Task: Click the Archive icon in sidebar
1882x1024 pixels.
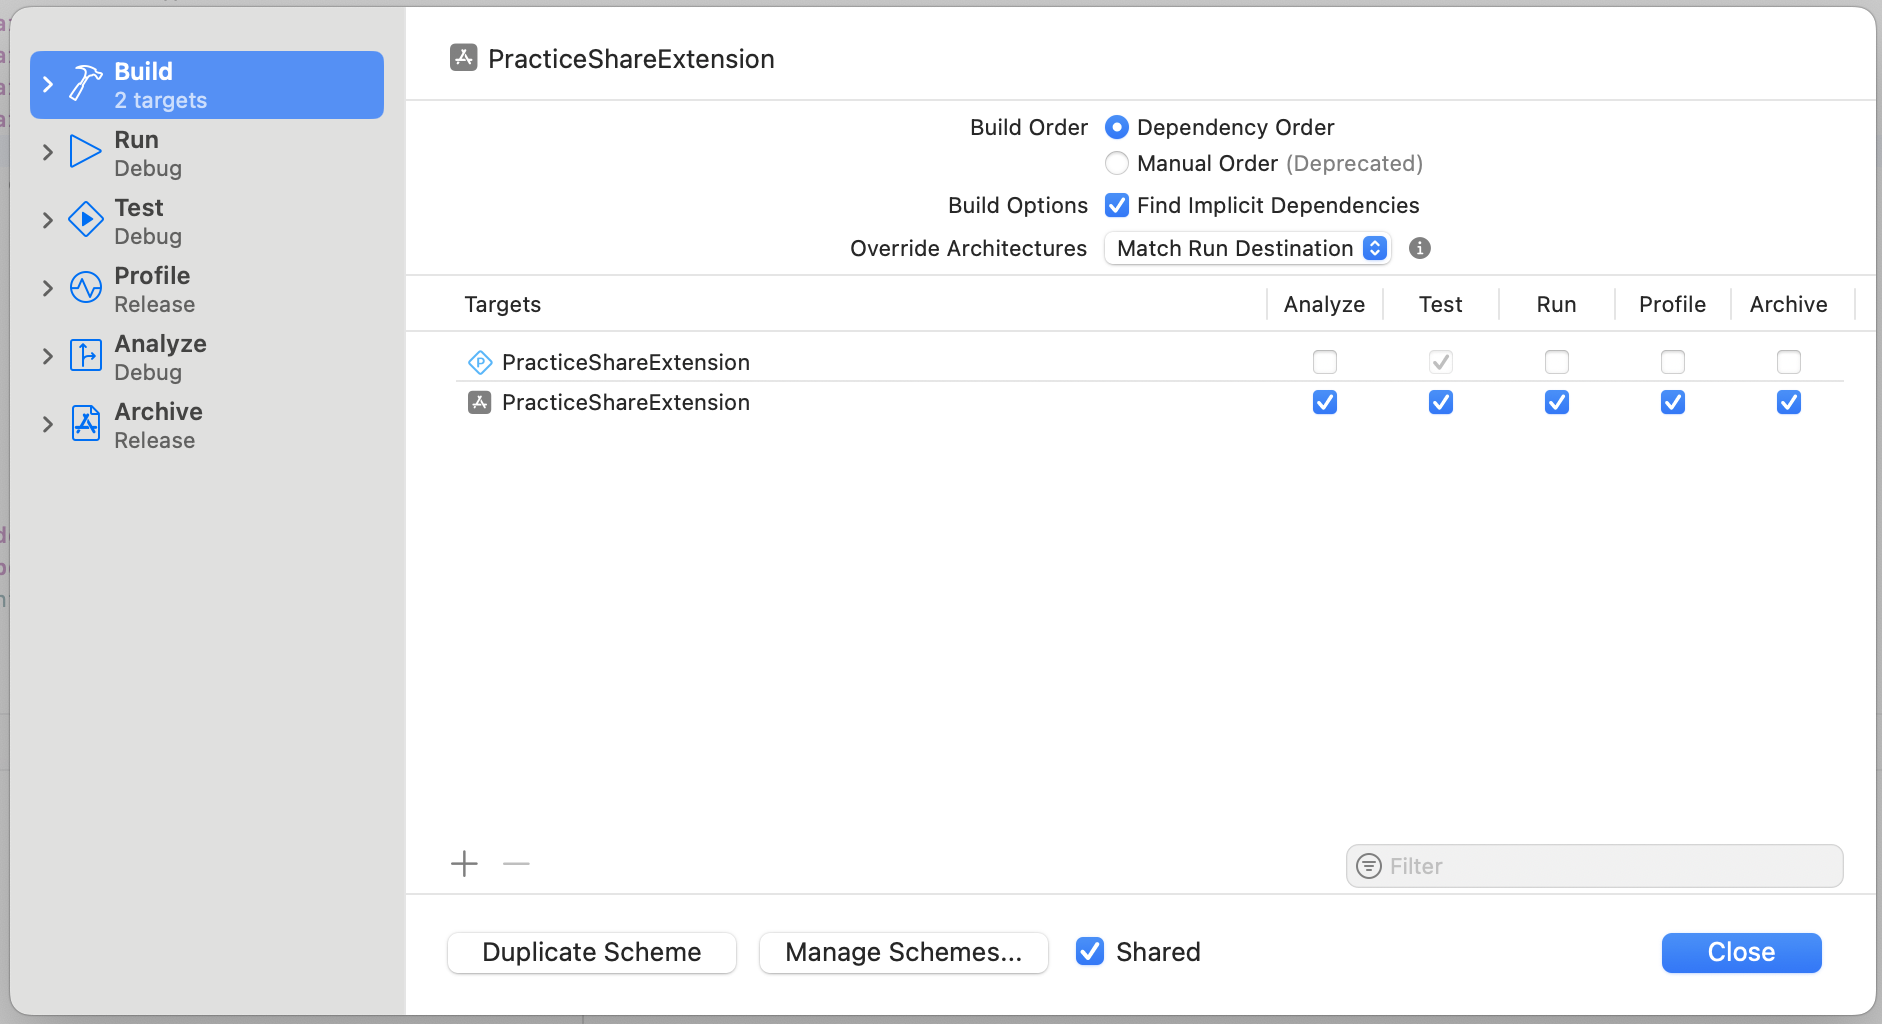Action: (86, 424)
